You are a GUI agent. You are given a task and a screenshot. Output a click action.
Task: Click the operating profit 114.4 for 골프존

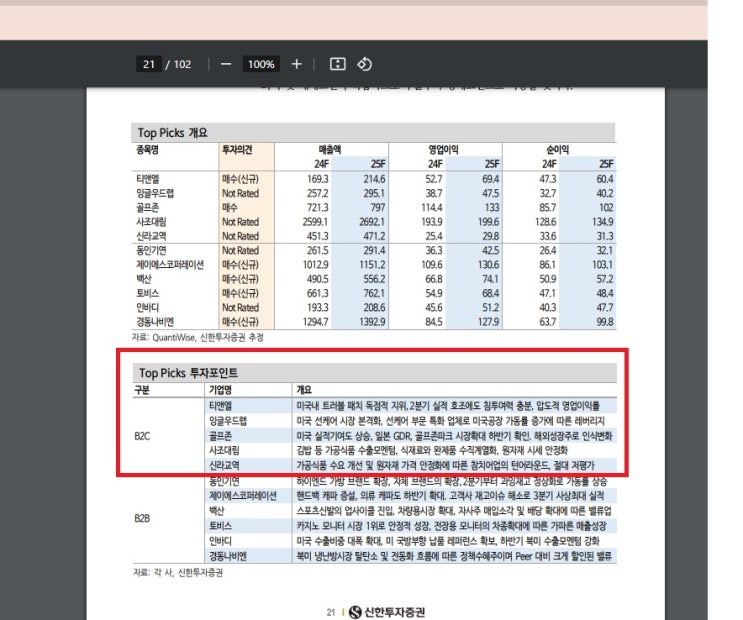[x=432, y=208]
